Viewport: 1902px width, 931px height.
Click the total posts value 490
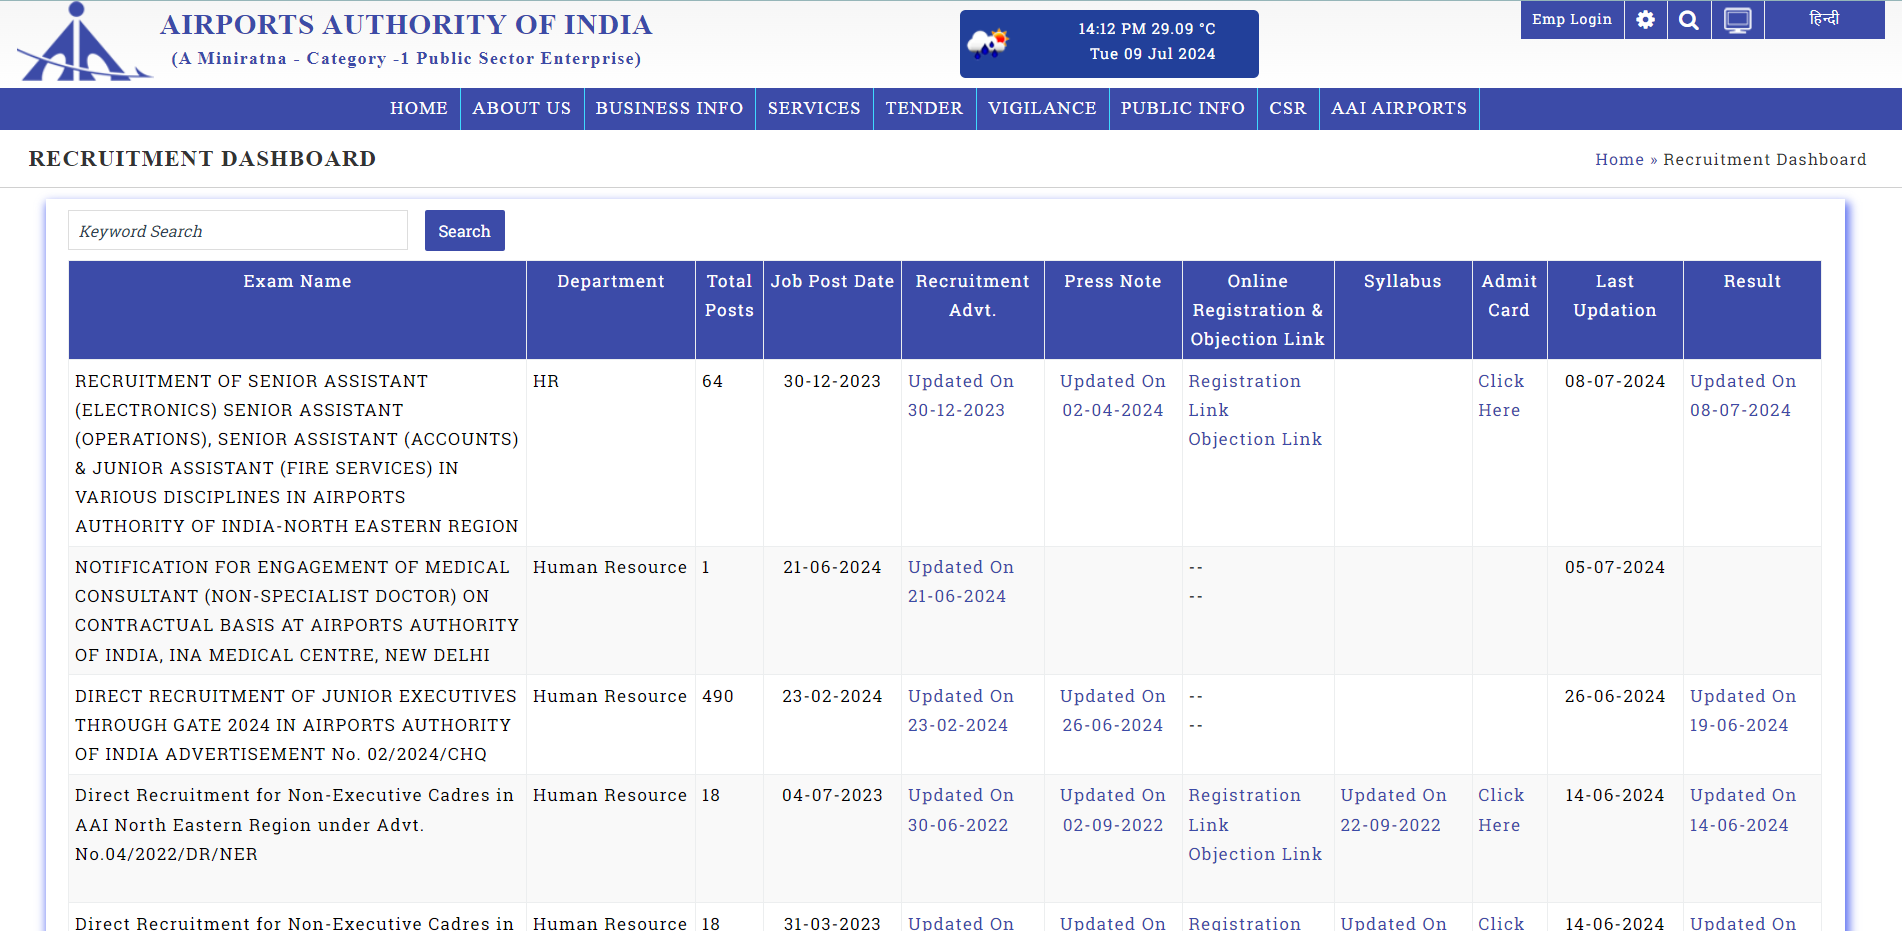[718, 697]
